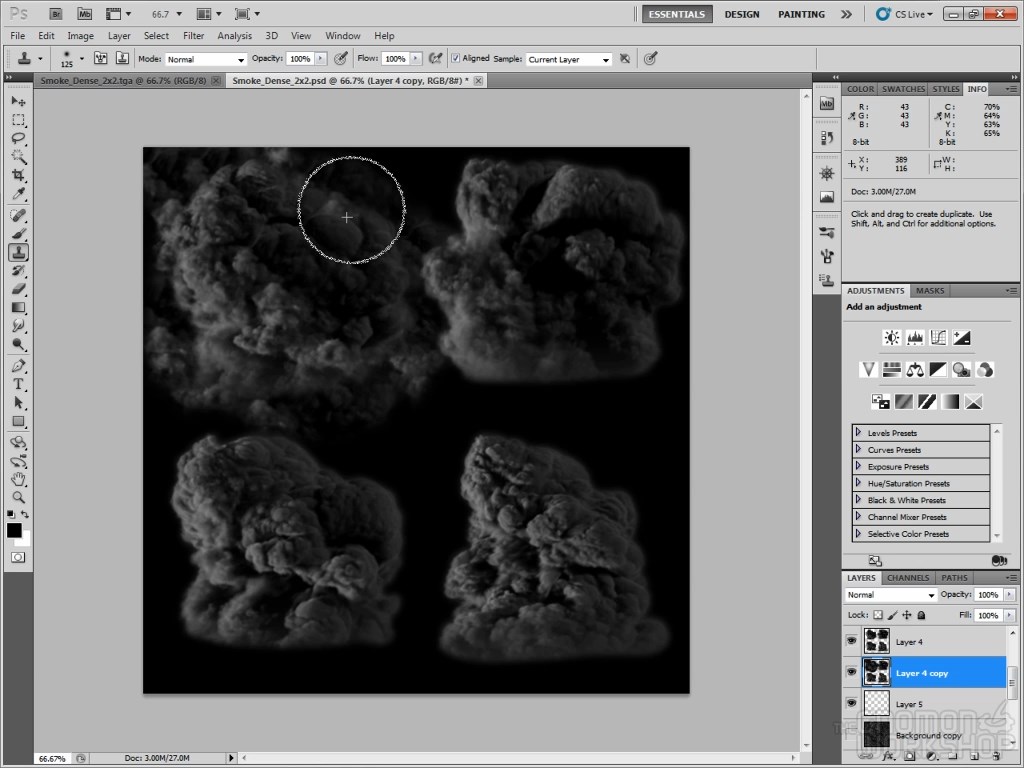
Task: Pick the Lasso tool
Action: tap(18, 138)
